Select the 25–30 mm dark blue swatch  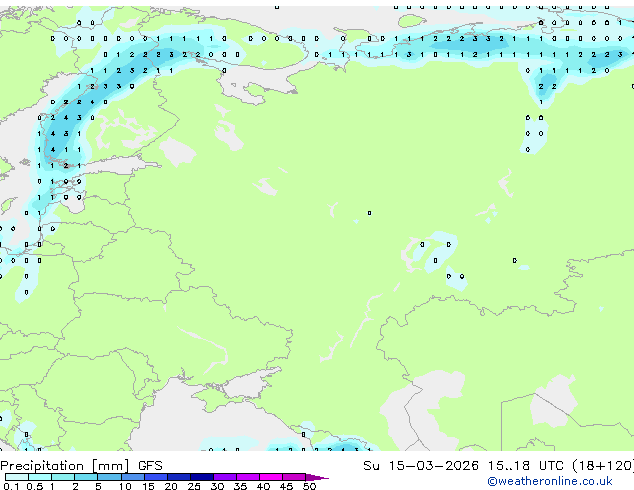tap(202, 477)
